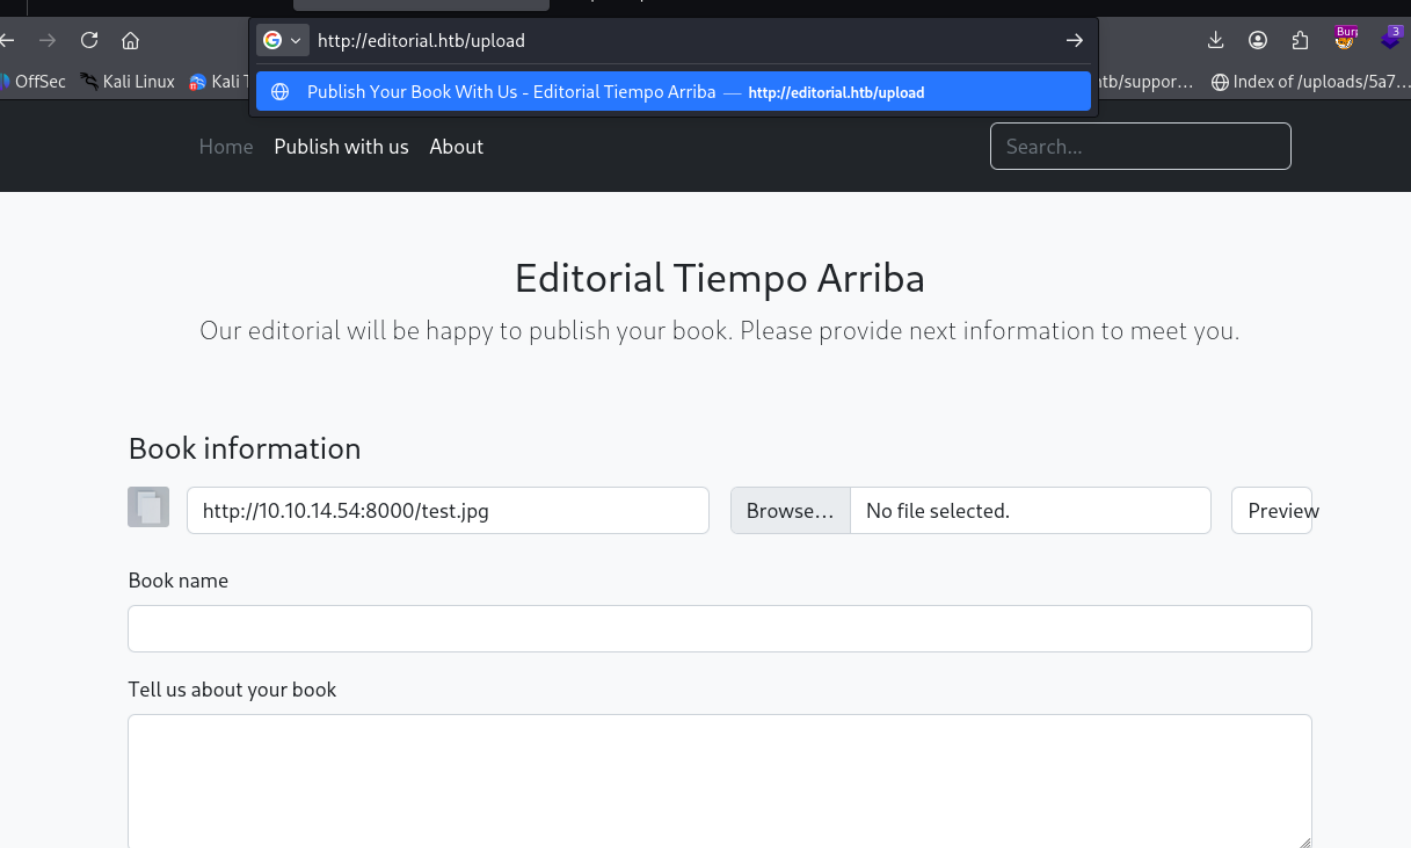
Task: Open the Kali Linux bookmark
Action: (128, 82)
